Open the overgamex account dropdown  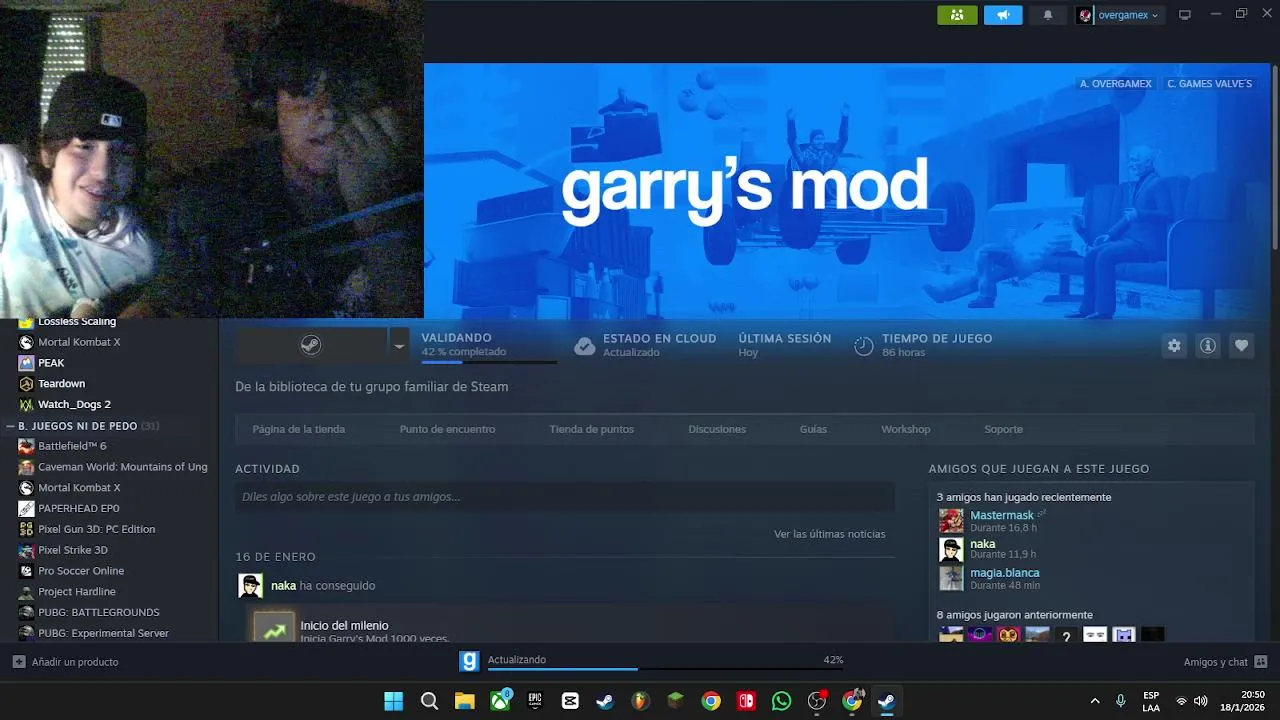[x=1119, y=15]
